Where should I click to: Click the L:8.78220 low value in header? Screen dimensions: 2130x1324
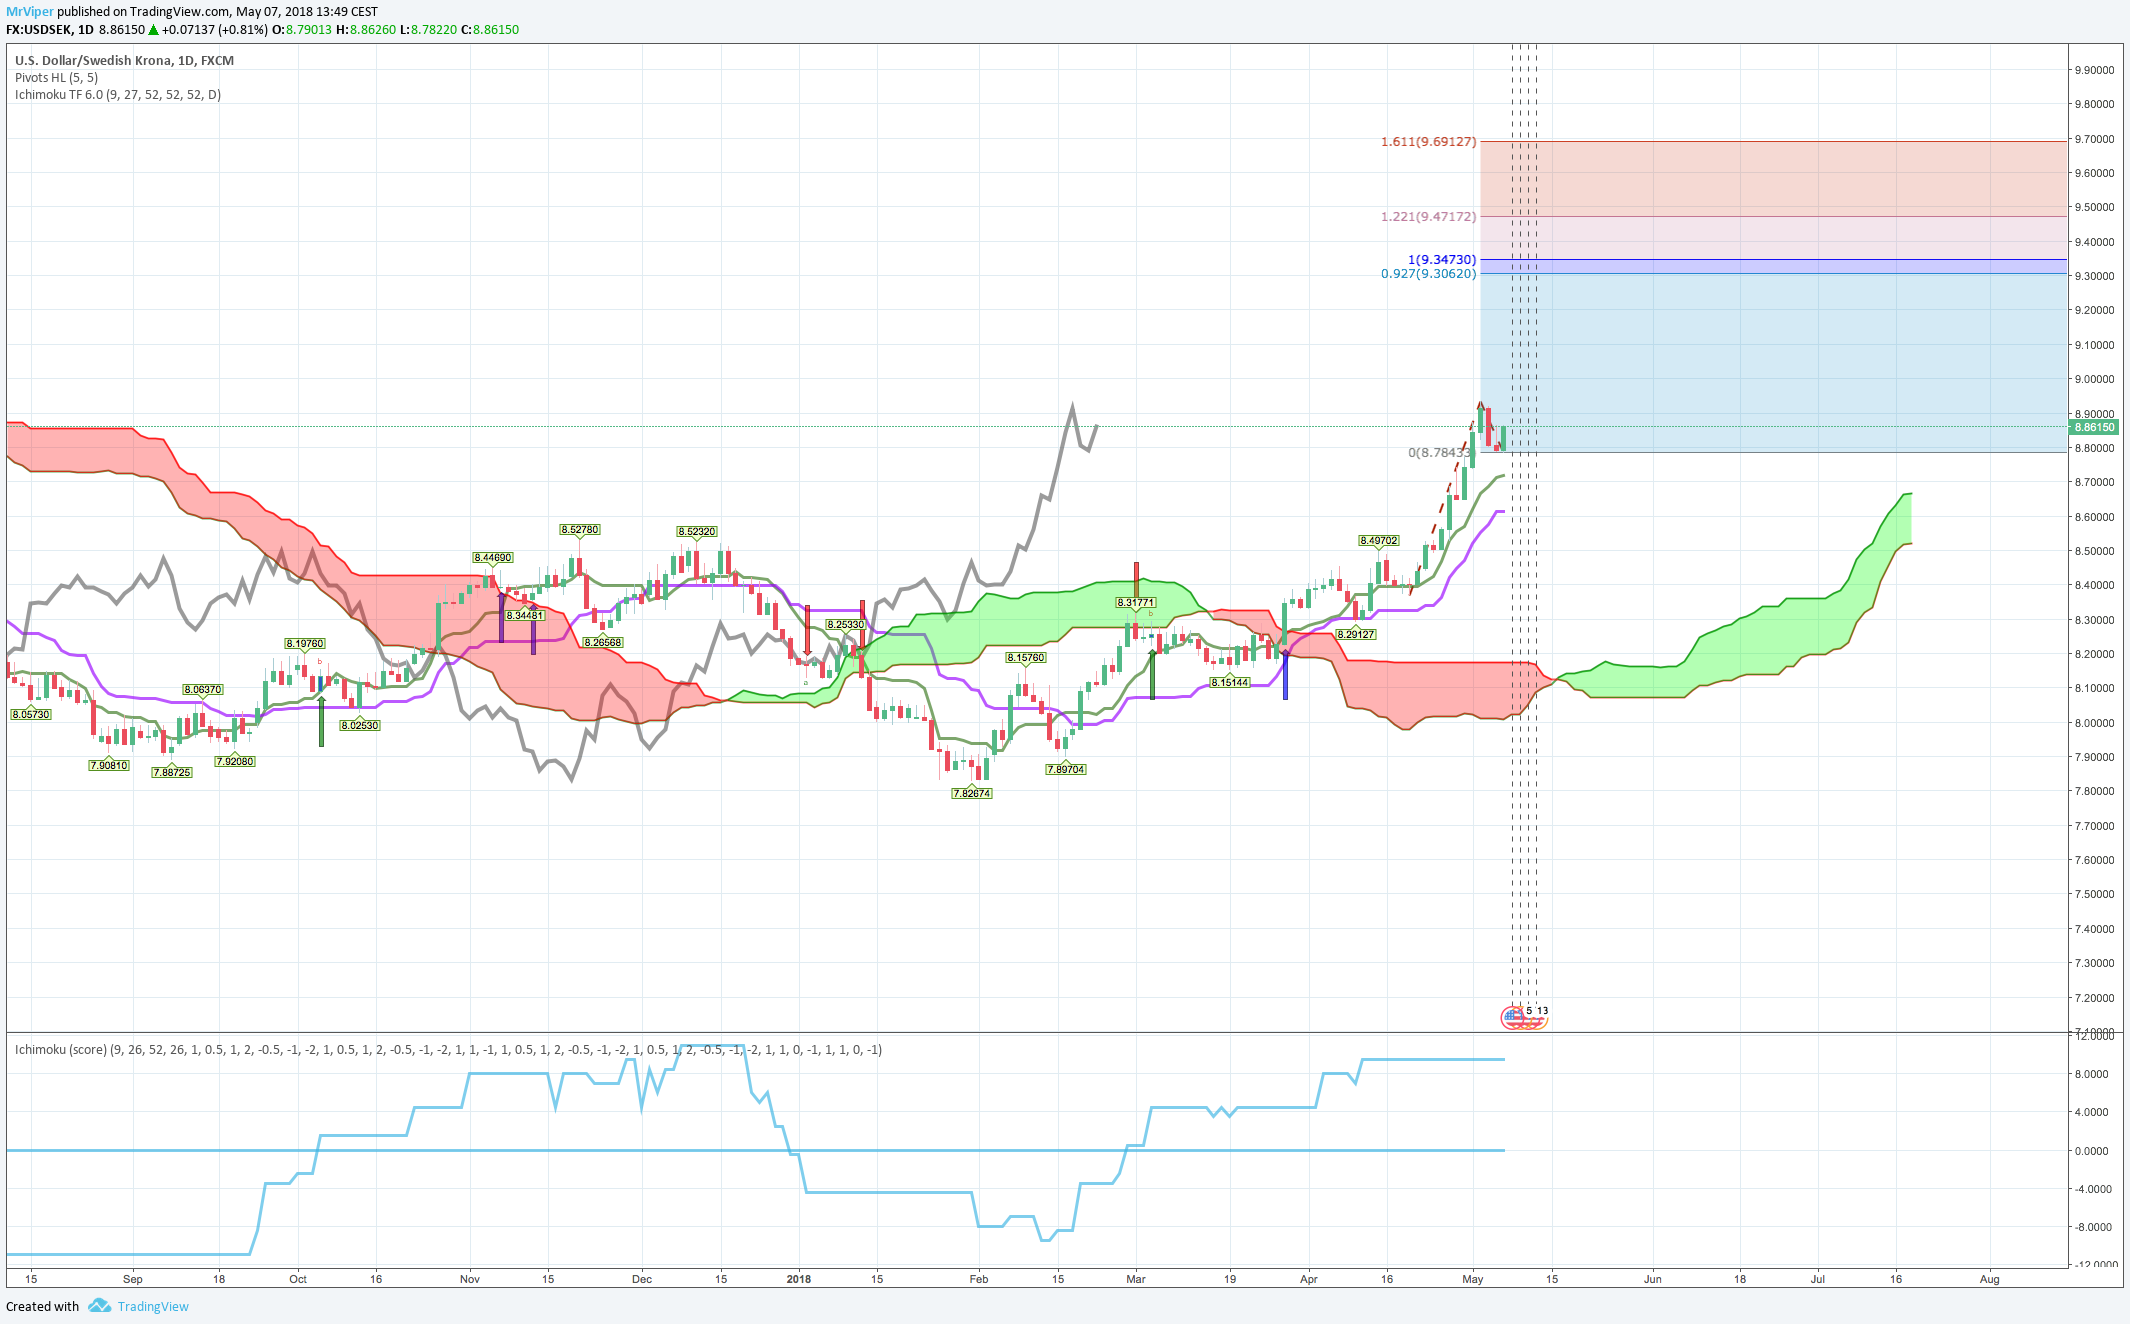428,30
